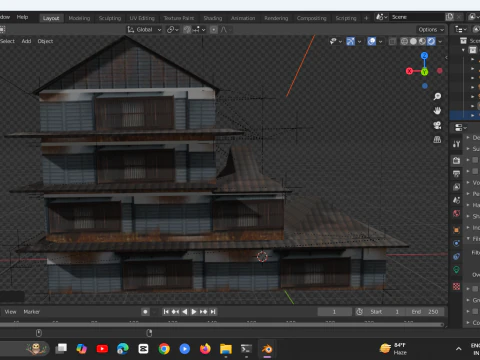Open outliner display mode dropdown
This screenshot has width=480, height=360.
(461, 30)
